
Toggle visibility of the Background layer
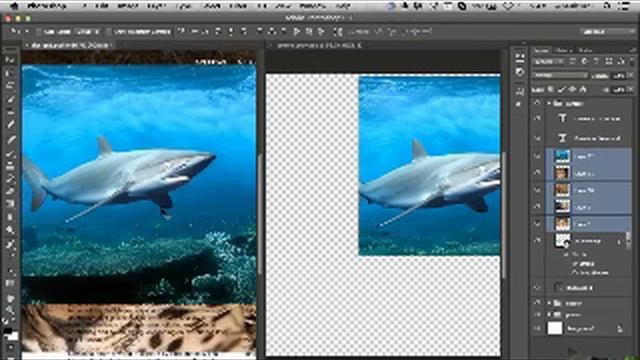click(x=537, y=328)
